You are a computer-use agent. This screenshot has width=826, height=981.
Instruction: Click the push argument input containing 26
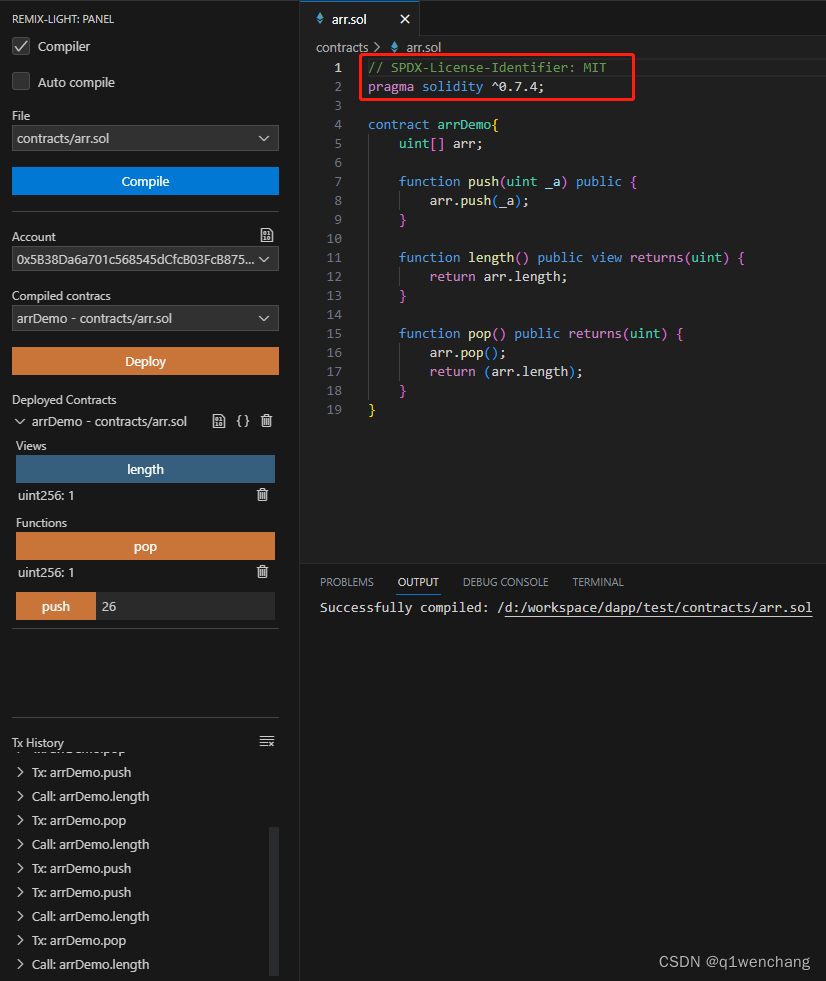tap(185, 605)
